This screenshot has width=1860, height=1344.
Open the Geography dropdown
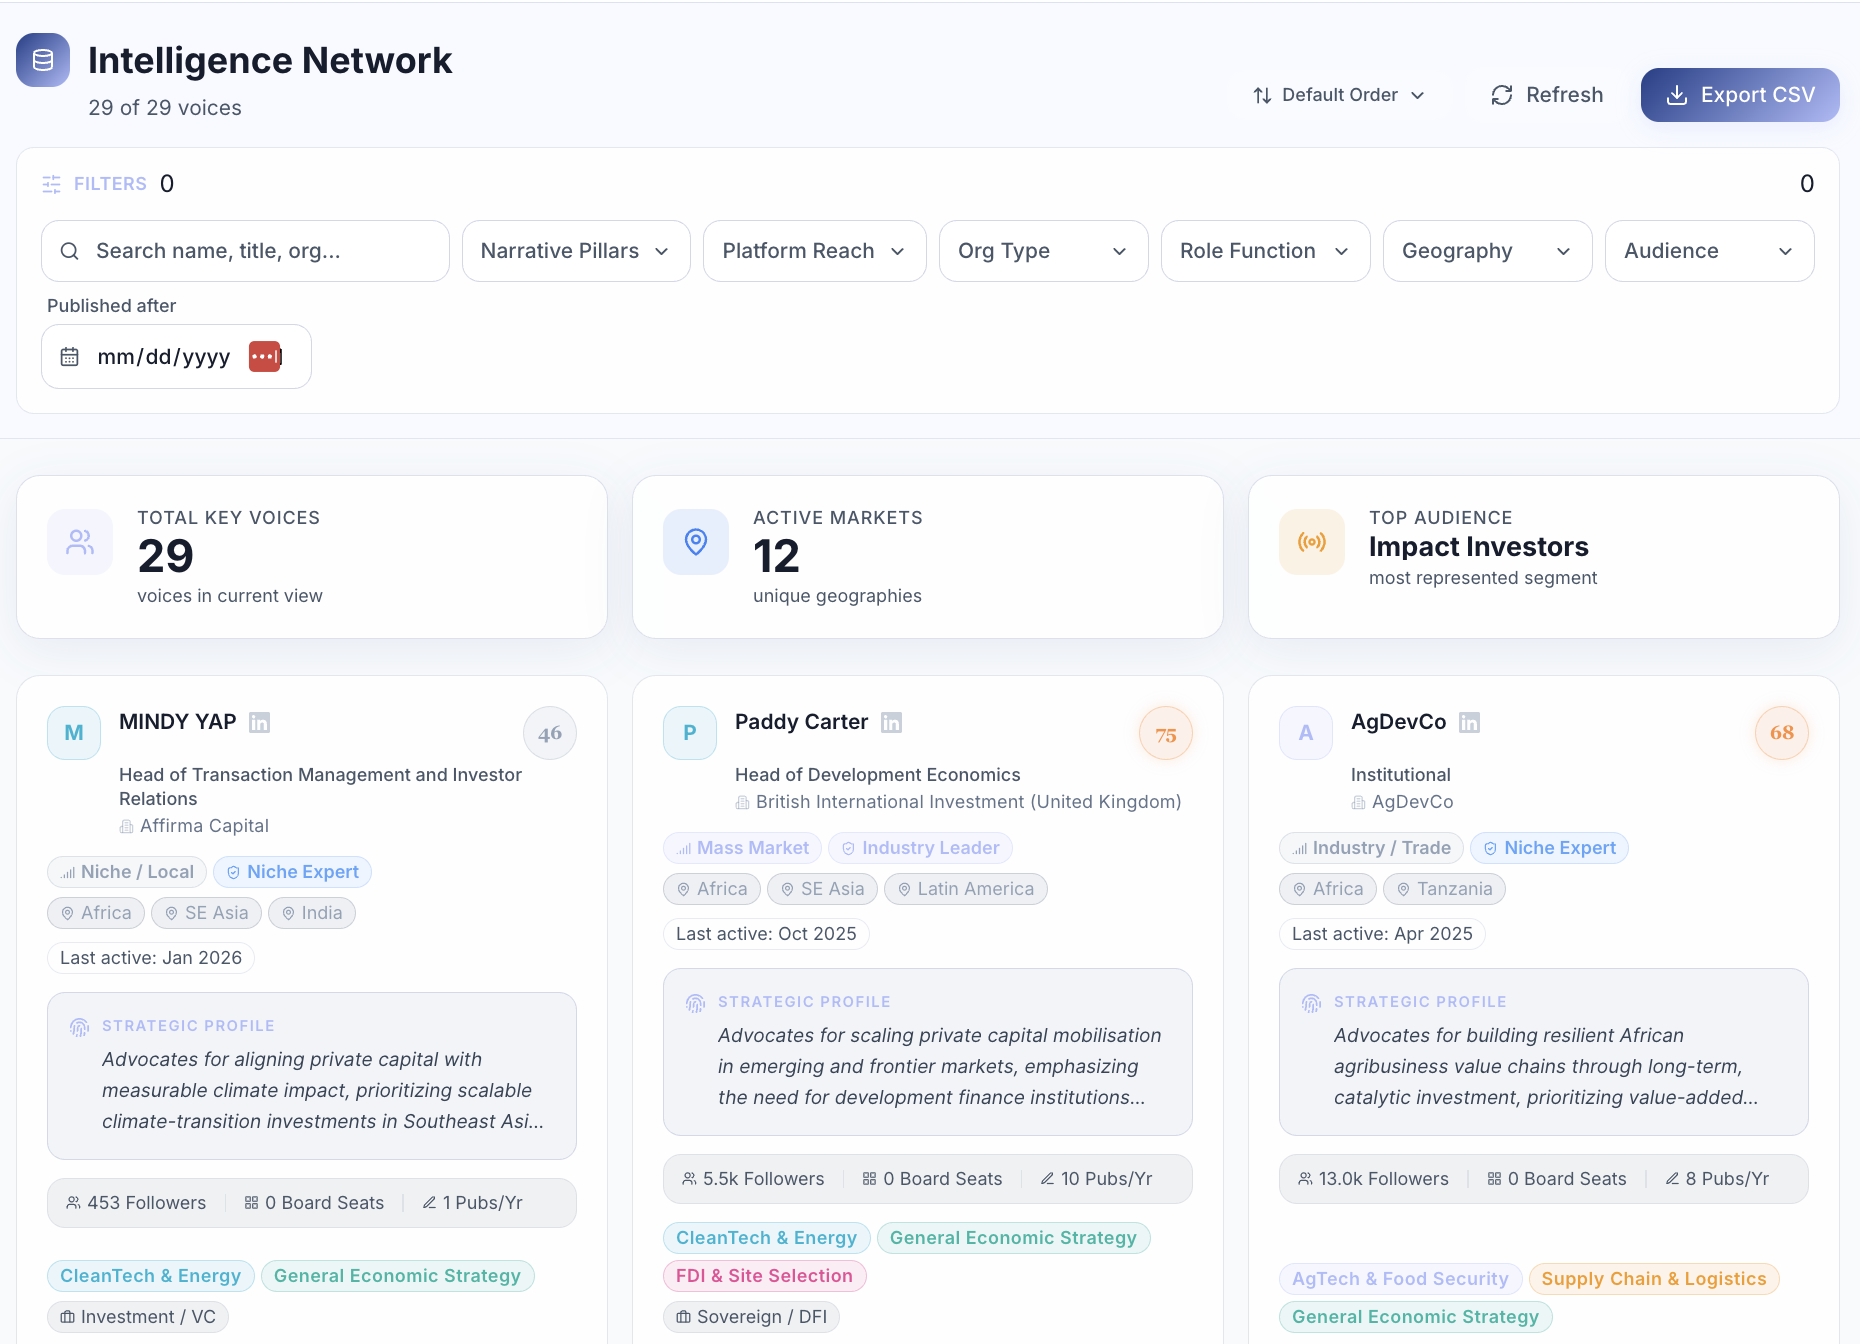point(1488,251)
